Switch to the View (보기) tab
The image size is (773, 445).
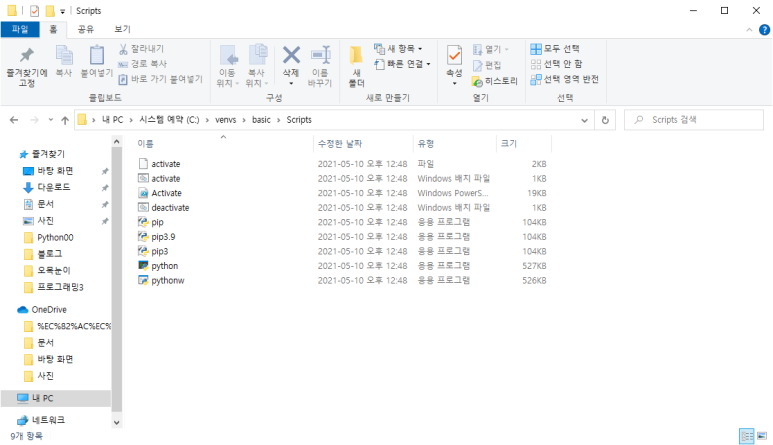(122, 29)
